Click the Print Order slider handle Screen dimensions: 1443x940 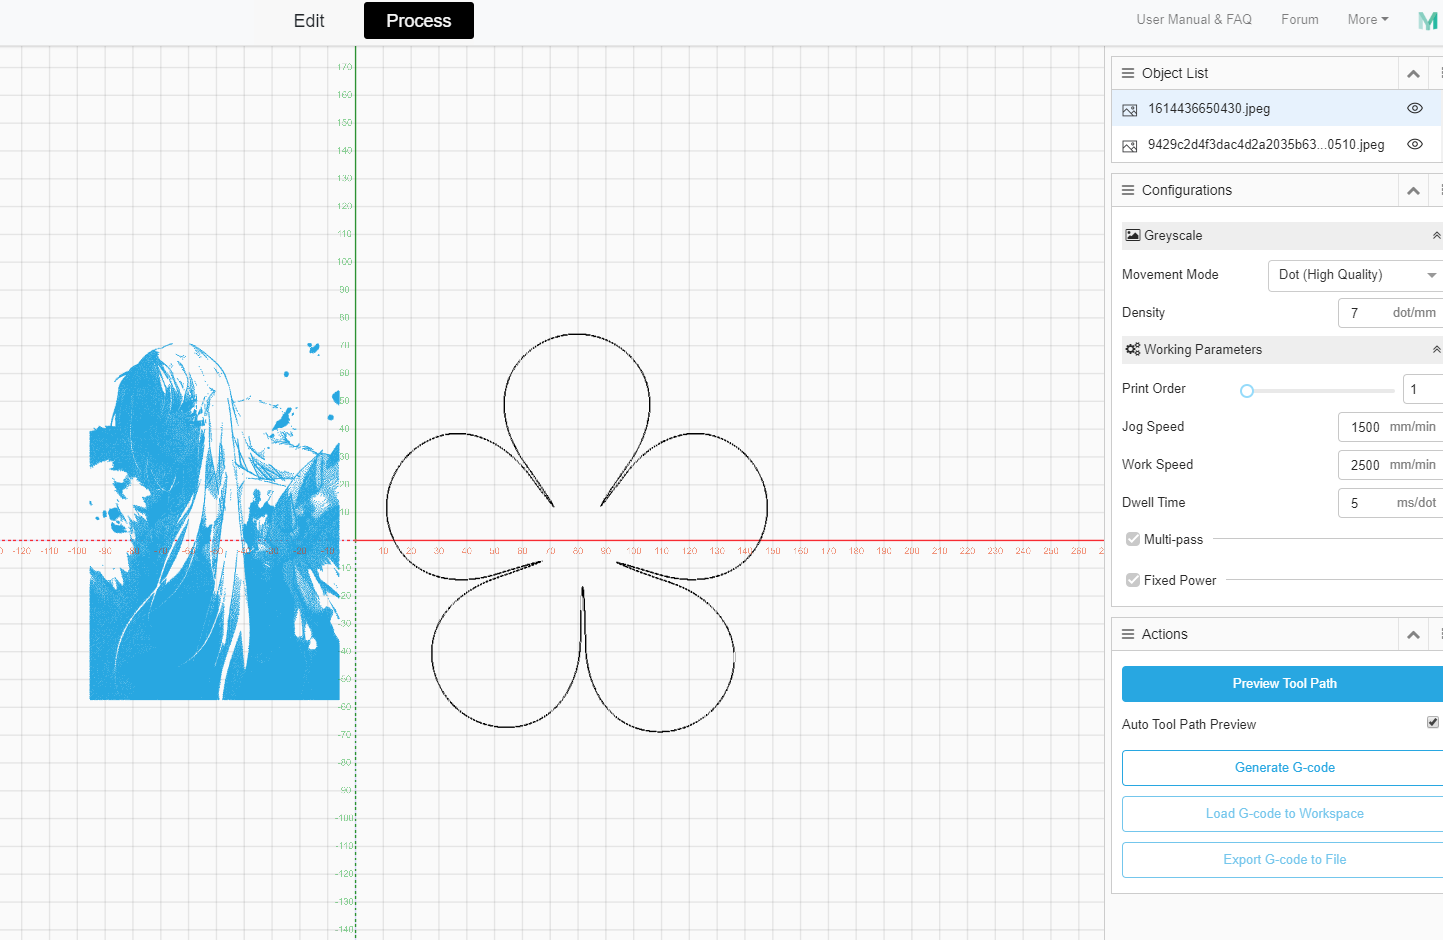coord(1247,391)
